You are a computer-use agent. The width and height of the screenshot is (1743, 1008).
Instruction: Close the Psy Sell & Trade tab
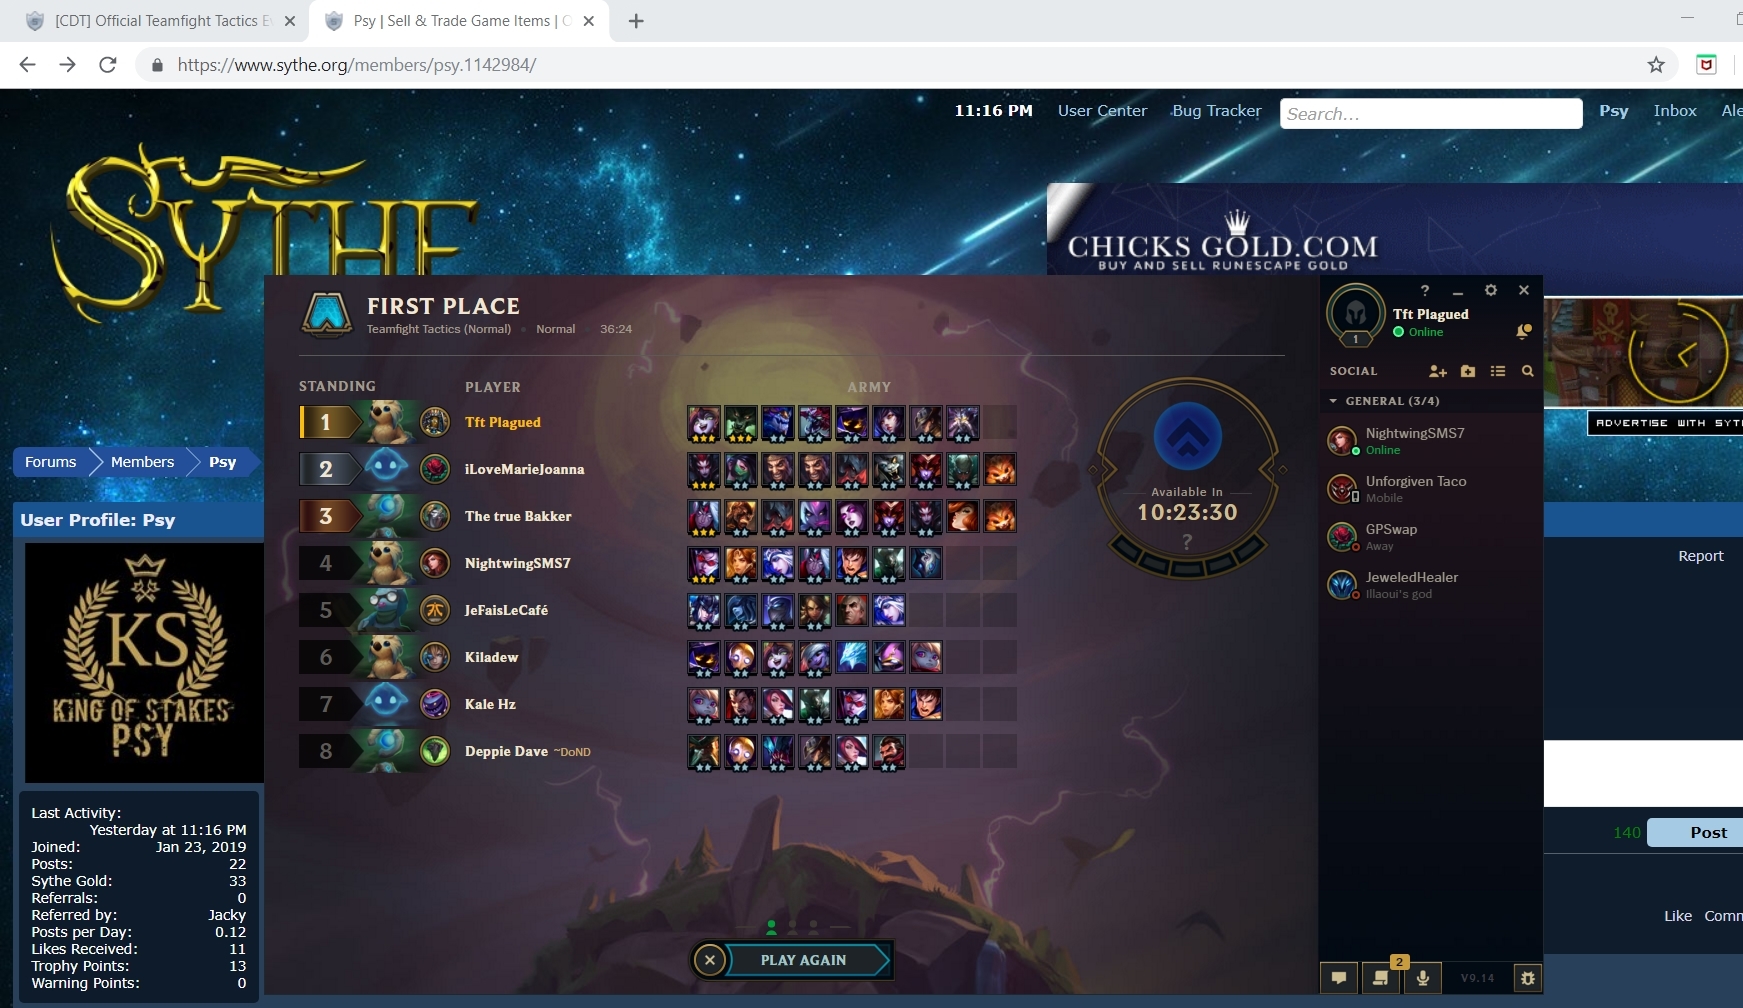pyautogui.click(x=589, y=21)
